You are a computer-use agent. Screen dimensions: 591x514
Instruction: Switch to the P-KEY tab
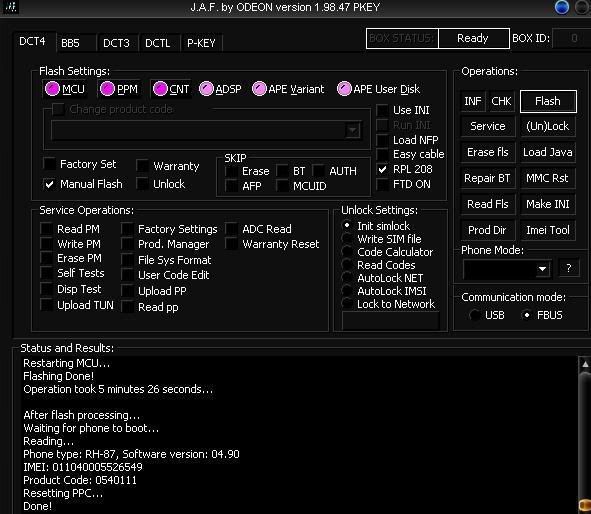[x=201, y=43]
